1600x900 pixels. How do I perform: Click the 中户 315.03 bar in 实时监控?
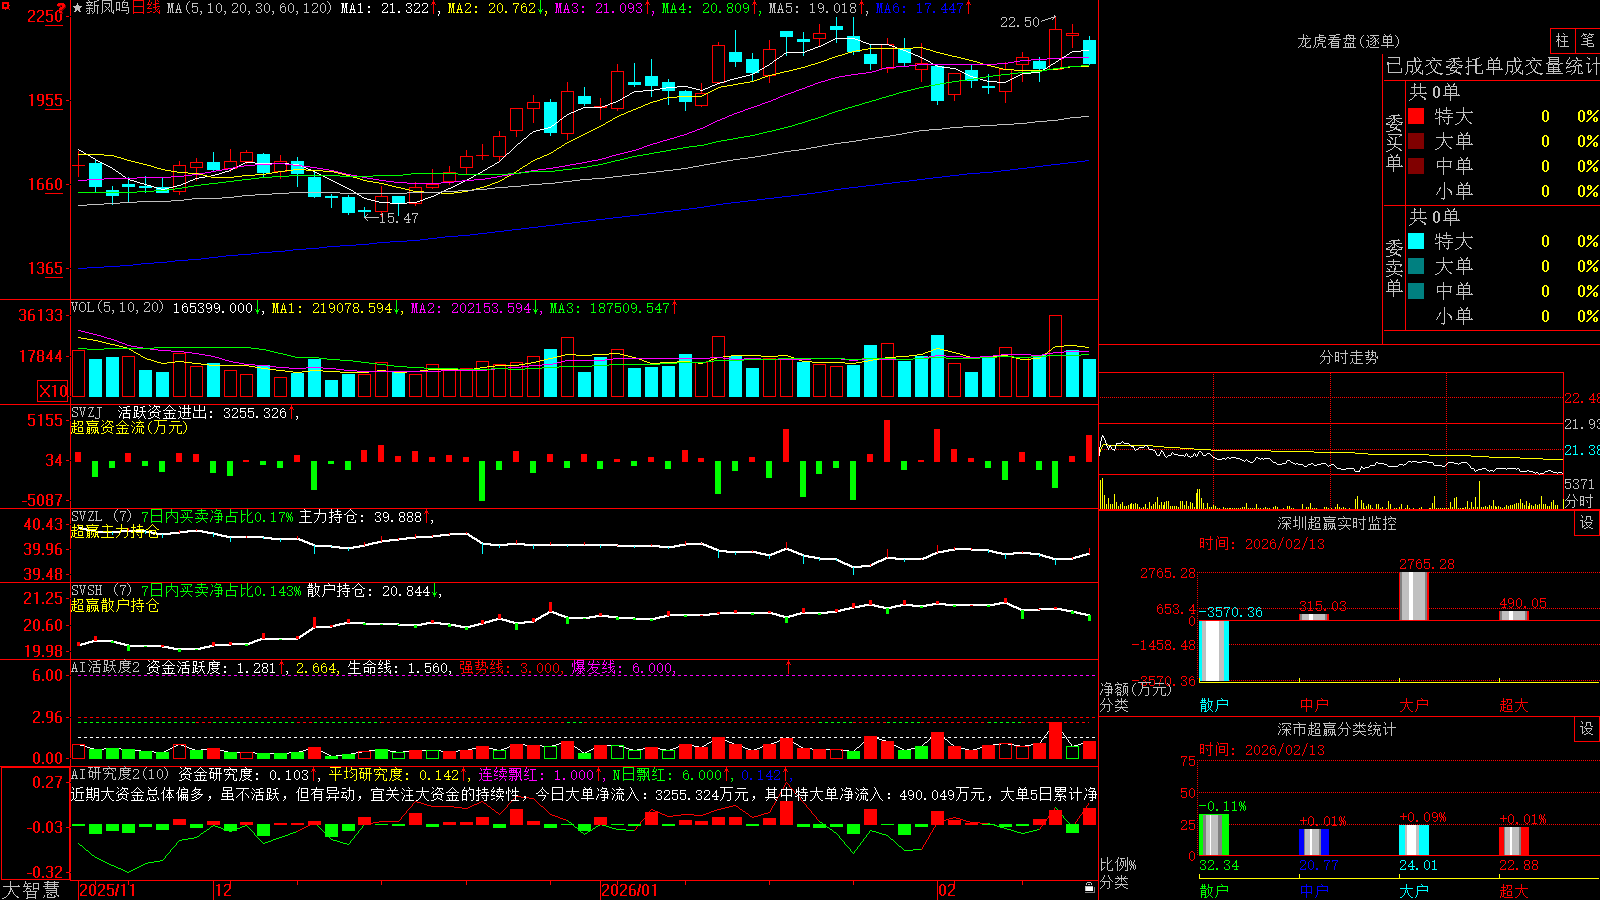1314,617
